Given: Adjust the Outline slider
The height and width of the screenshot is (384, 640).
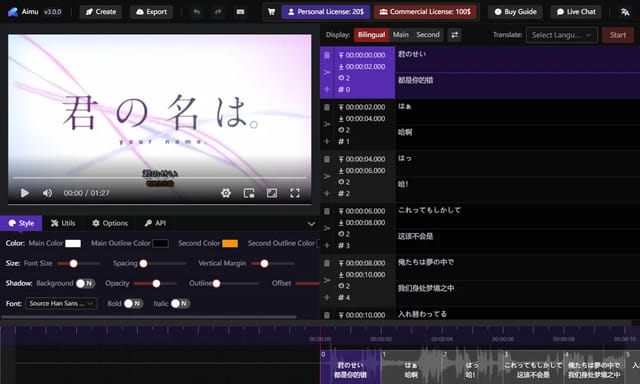Looking at the screenshot, I should tap(236, 283).
